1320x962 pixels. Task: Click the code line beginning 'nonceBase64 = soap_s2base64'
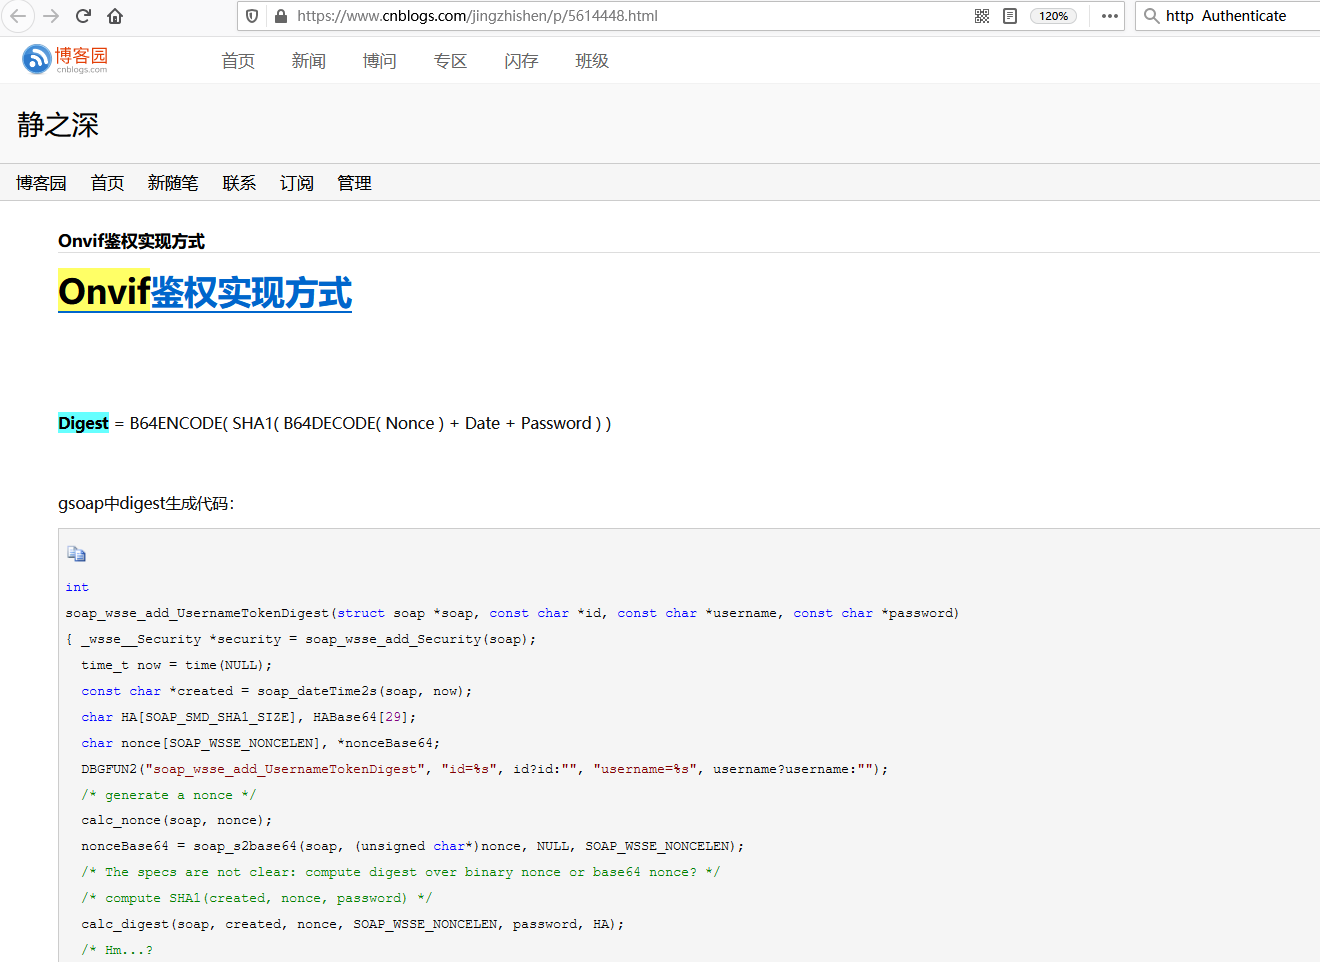(413, 846)
